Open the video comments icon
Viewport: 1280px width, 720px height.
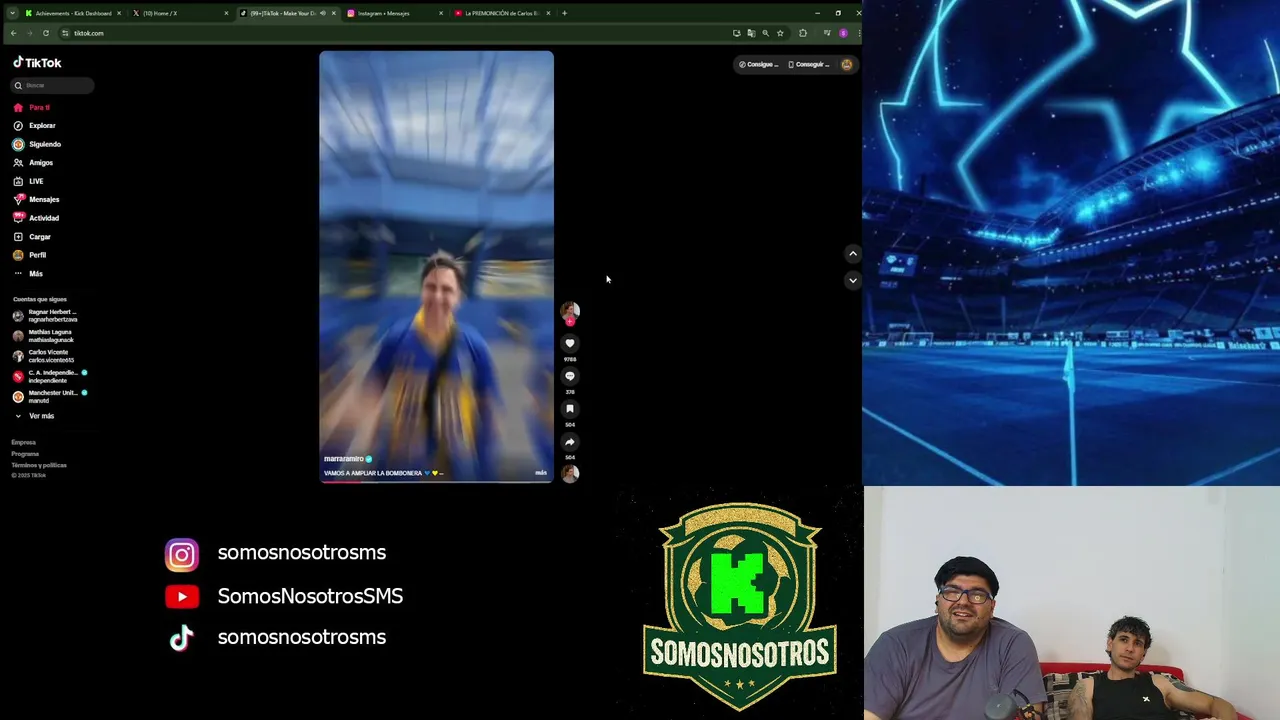(570, 376)
